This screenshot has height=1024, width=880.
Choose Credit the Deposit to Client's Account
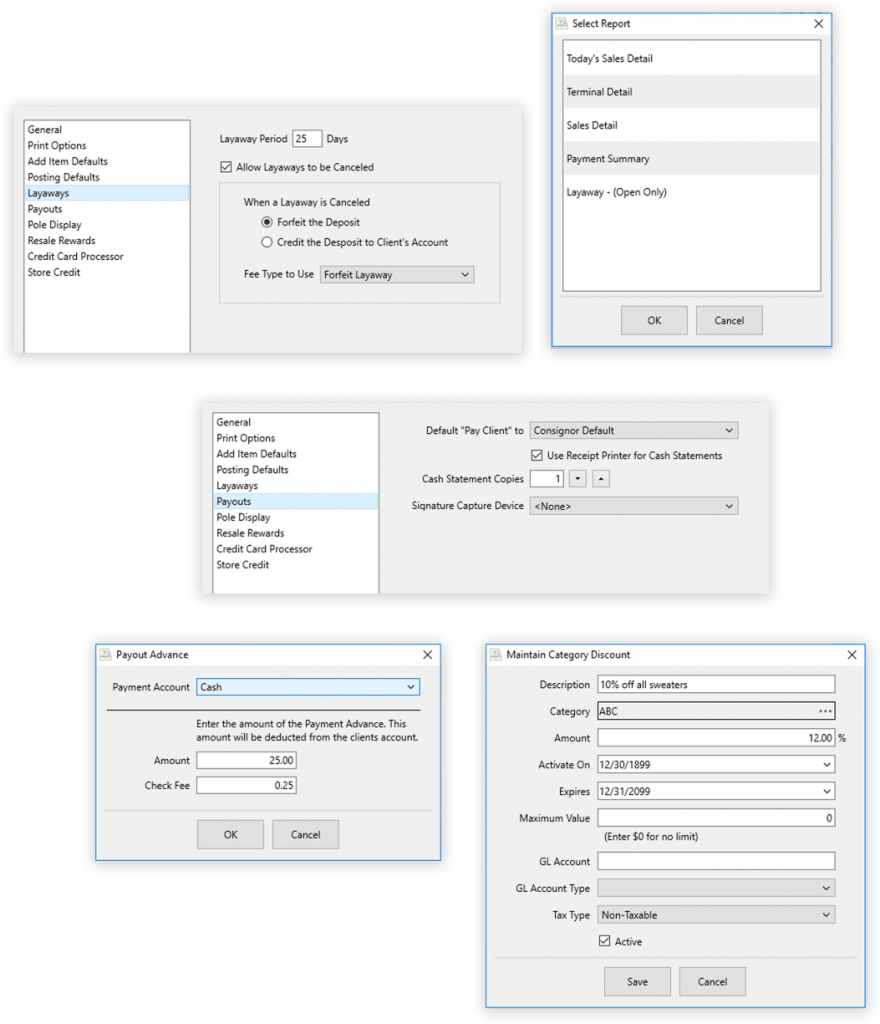coord(267,242)
